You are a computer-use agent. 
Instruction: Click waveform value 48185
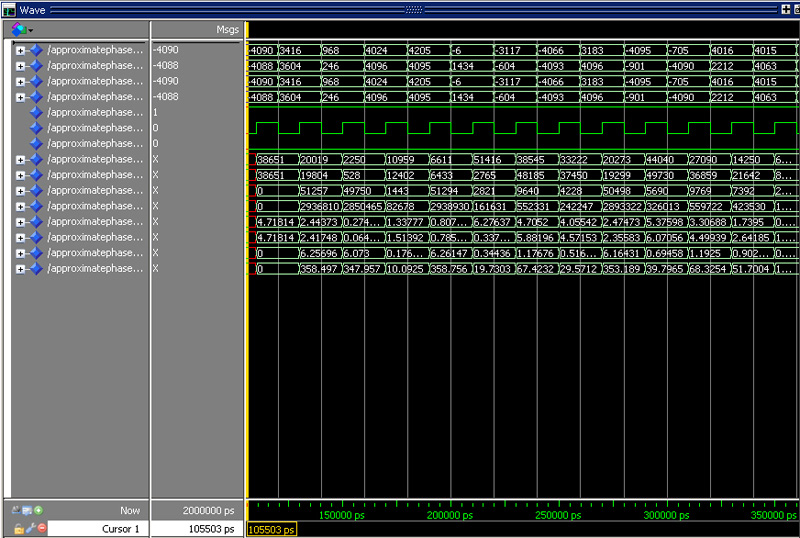(531, 175)
